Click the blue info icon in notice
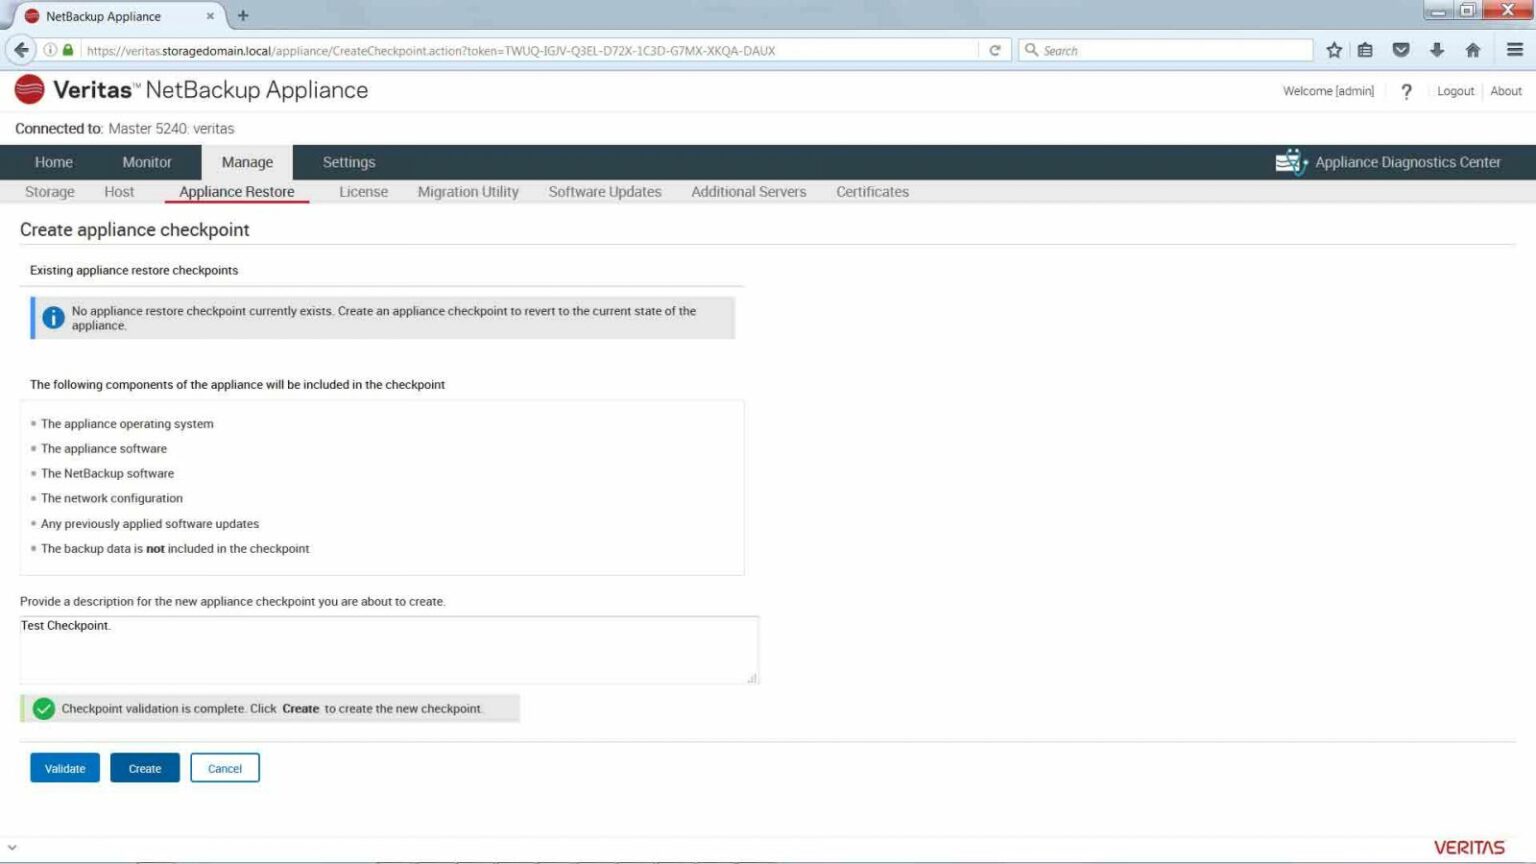The image size is (1536, 864). click(53, 318)
